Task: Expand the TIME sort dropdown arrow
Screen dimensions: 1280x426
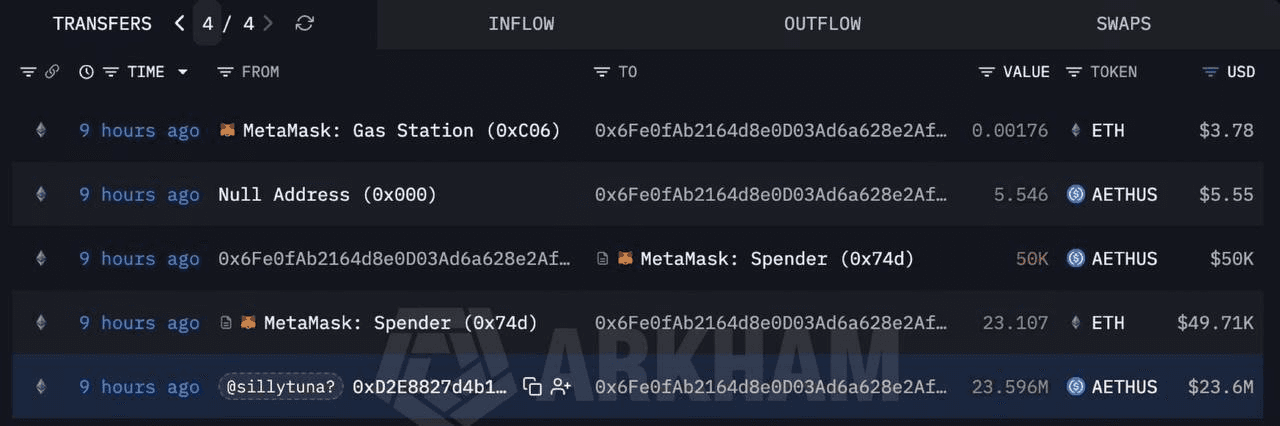Action: pos(183,72)
